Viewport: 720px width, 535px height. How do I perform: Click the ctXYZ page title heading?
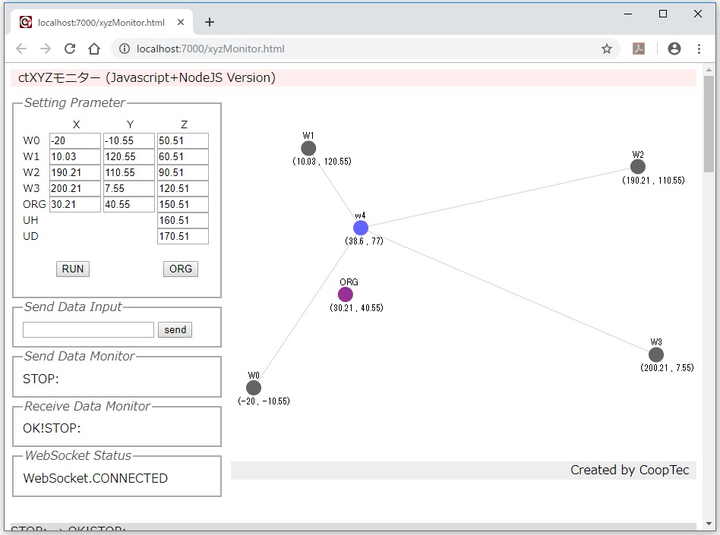click(146, 78)
